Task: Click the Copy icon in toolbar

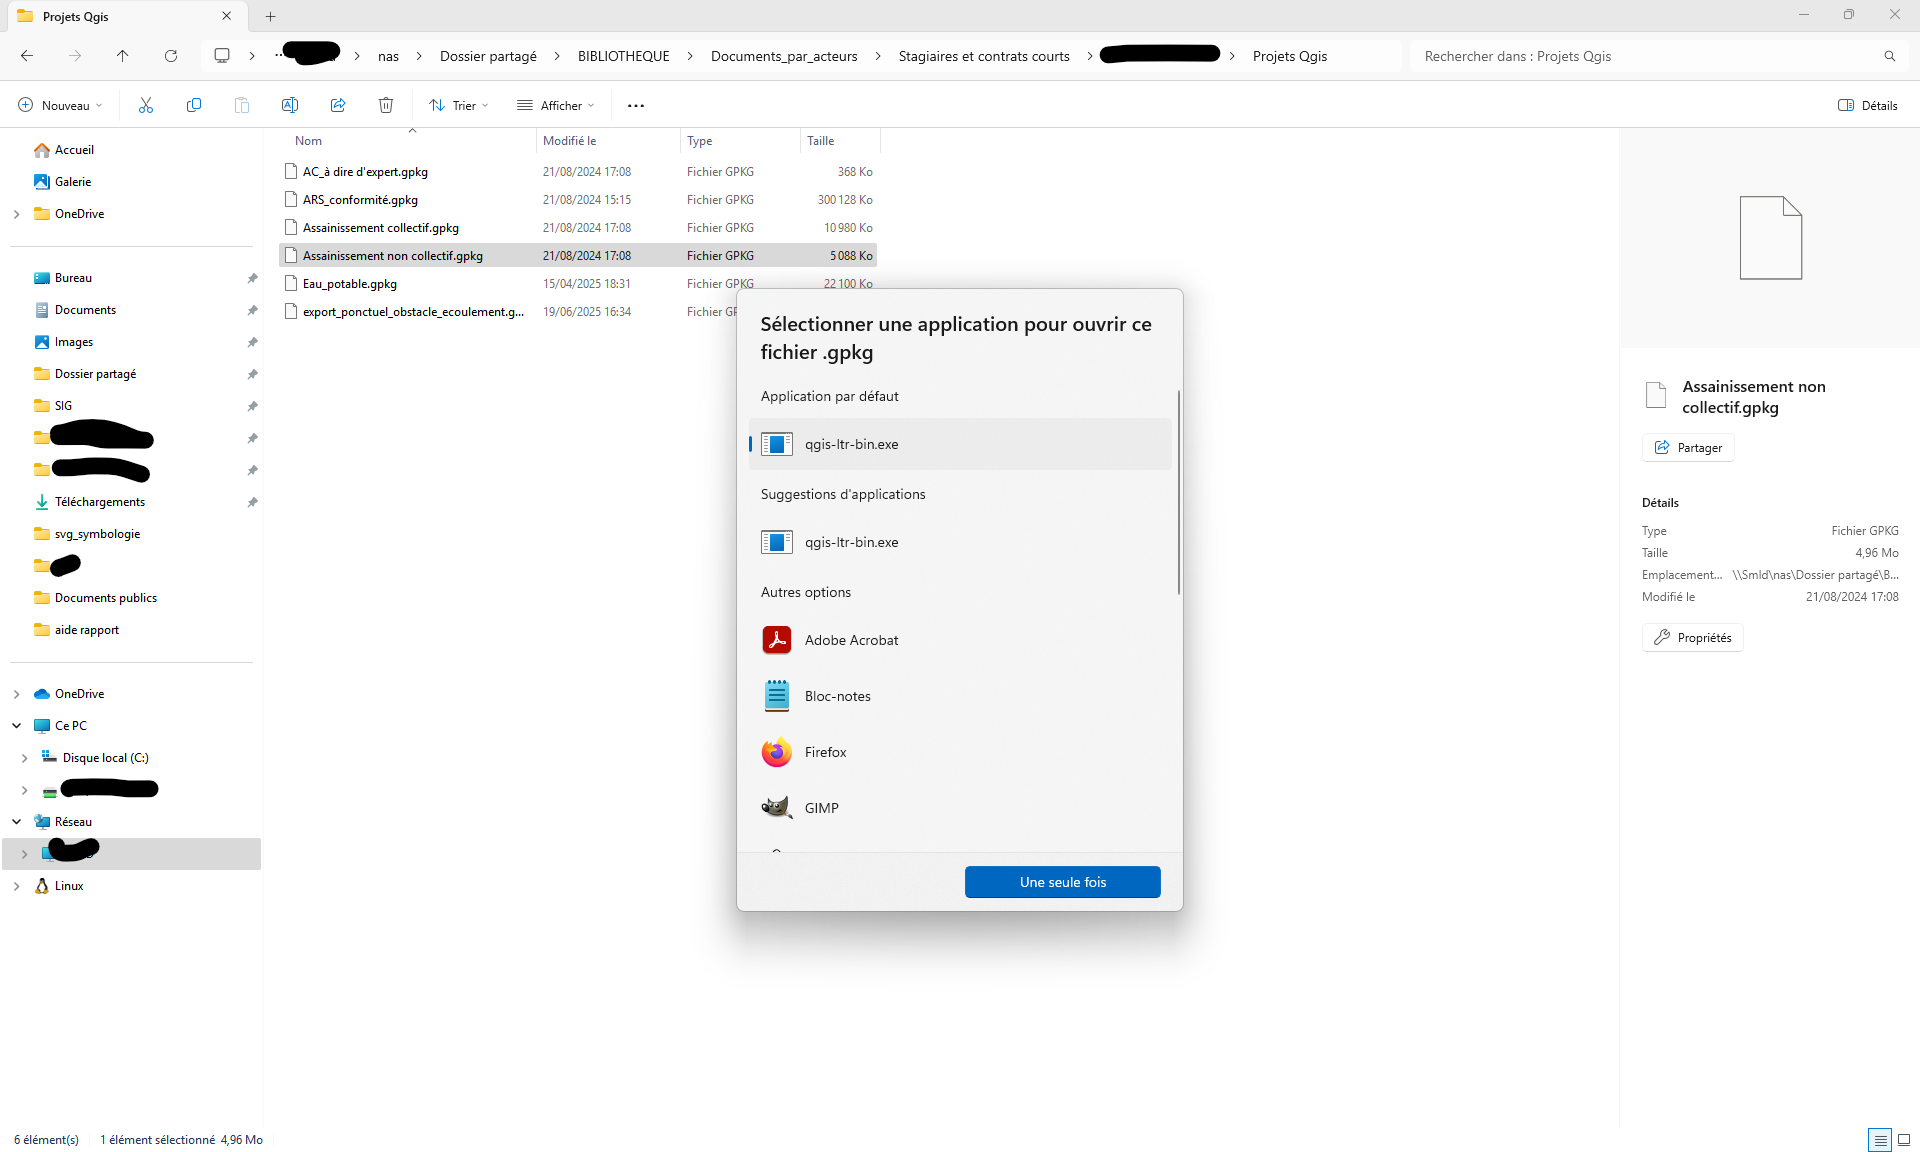Action: pos(194,105)
